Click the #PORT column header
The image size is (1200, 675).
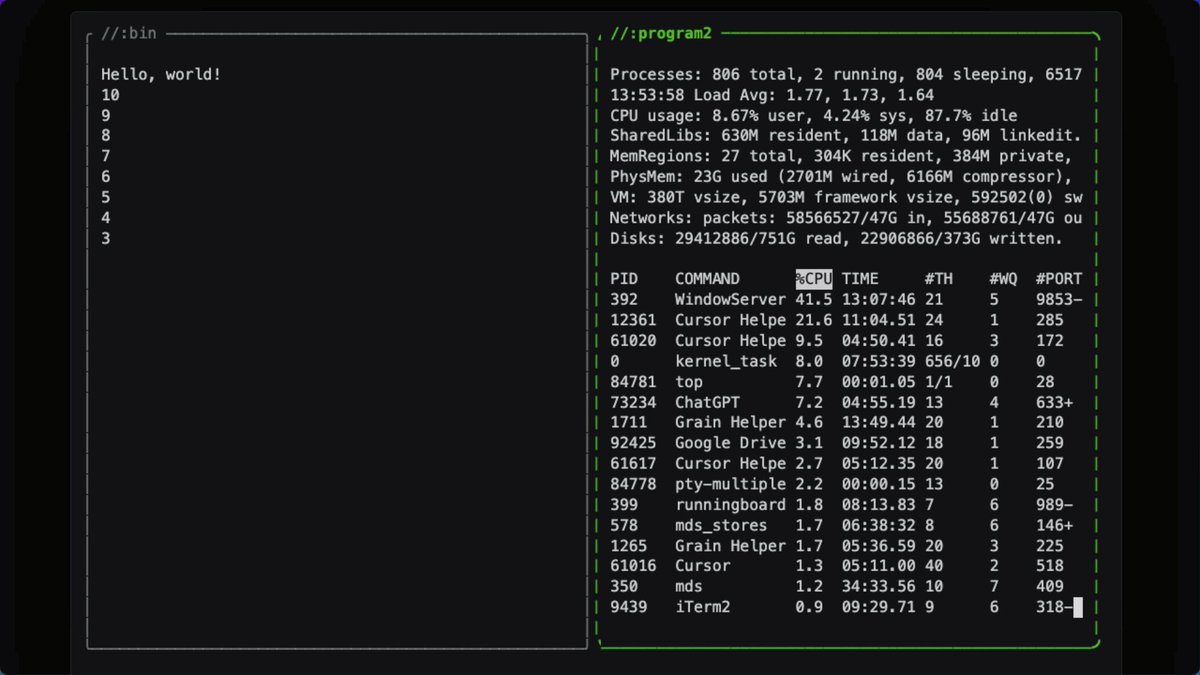pos(1059,279)
